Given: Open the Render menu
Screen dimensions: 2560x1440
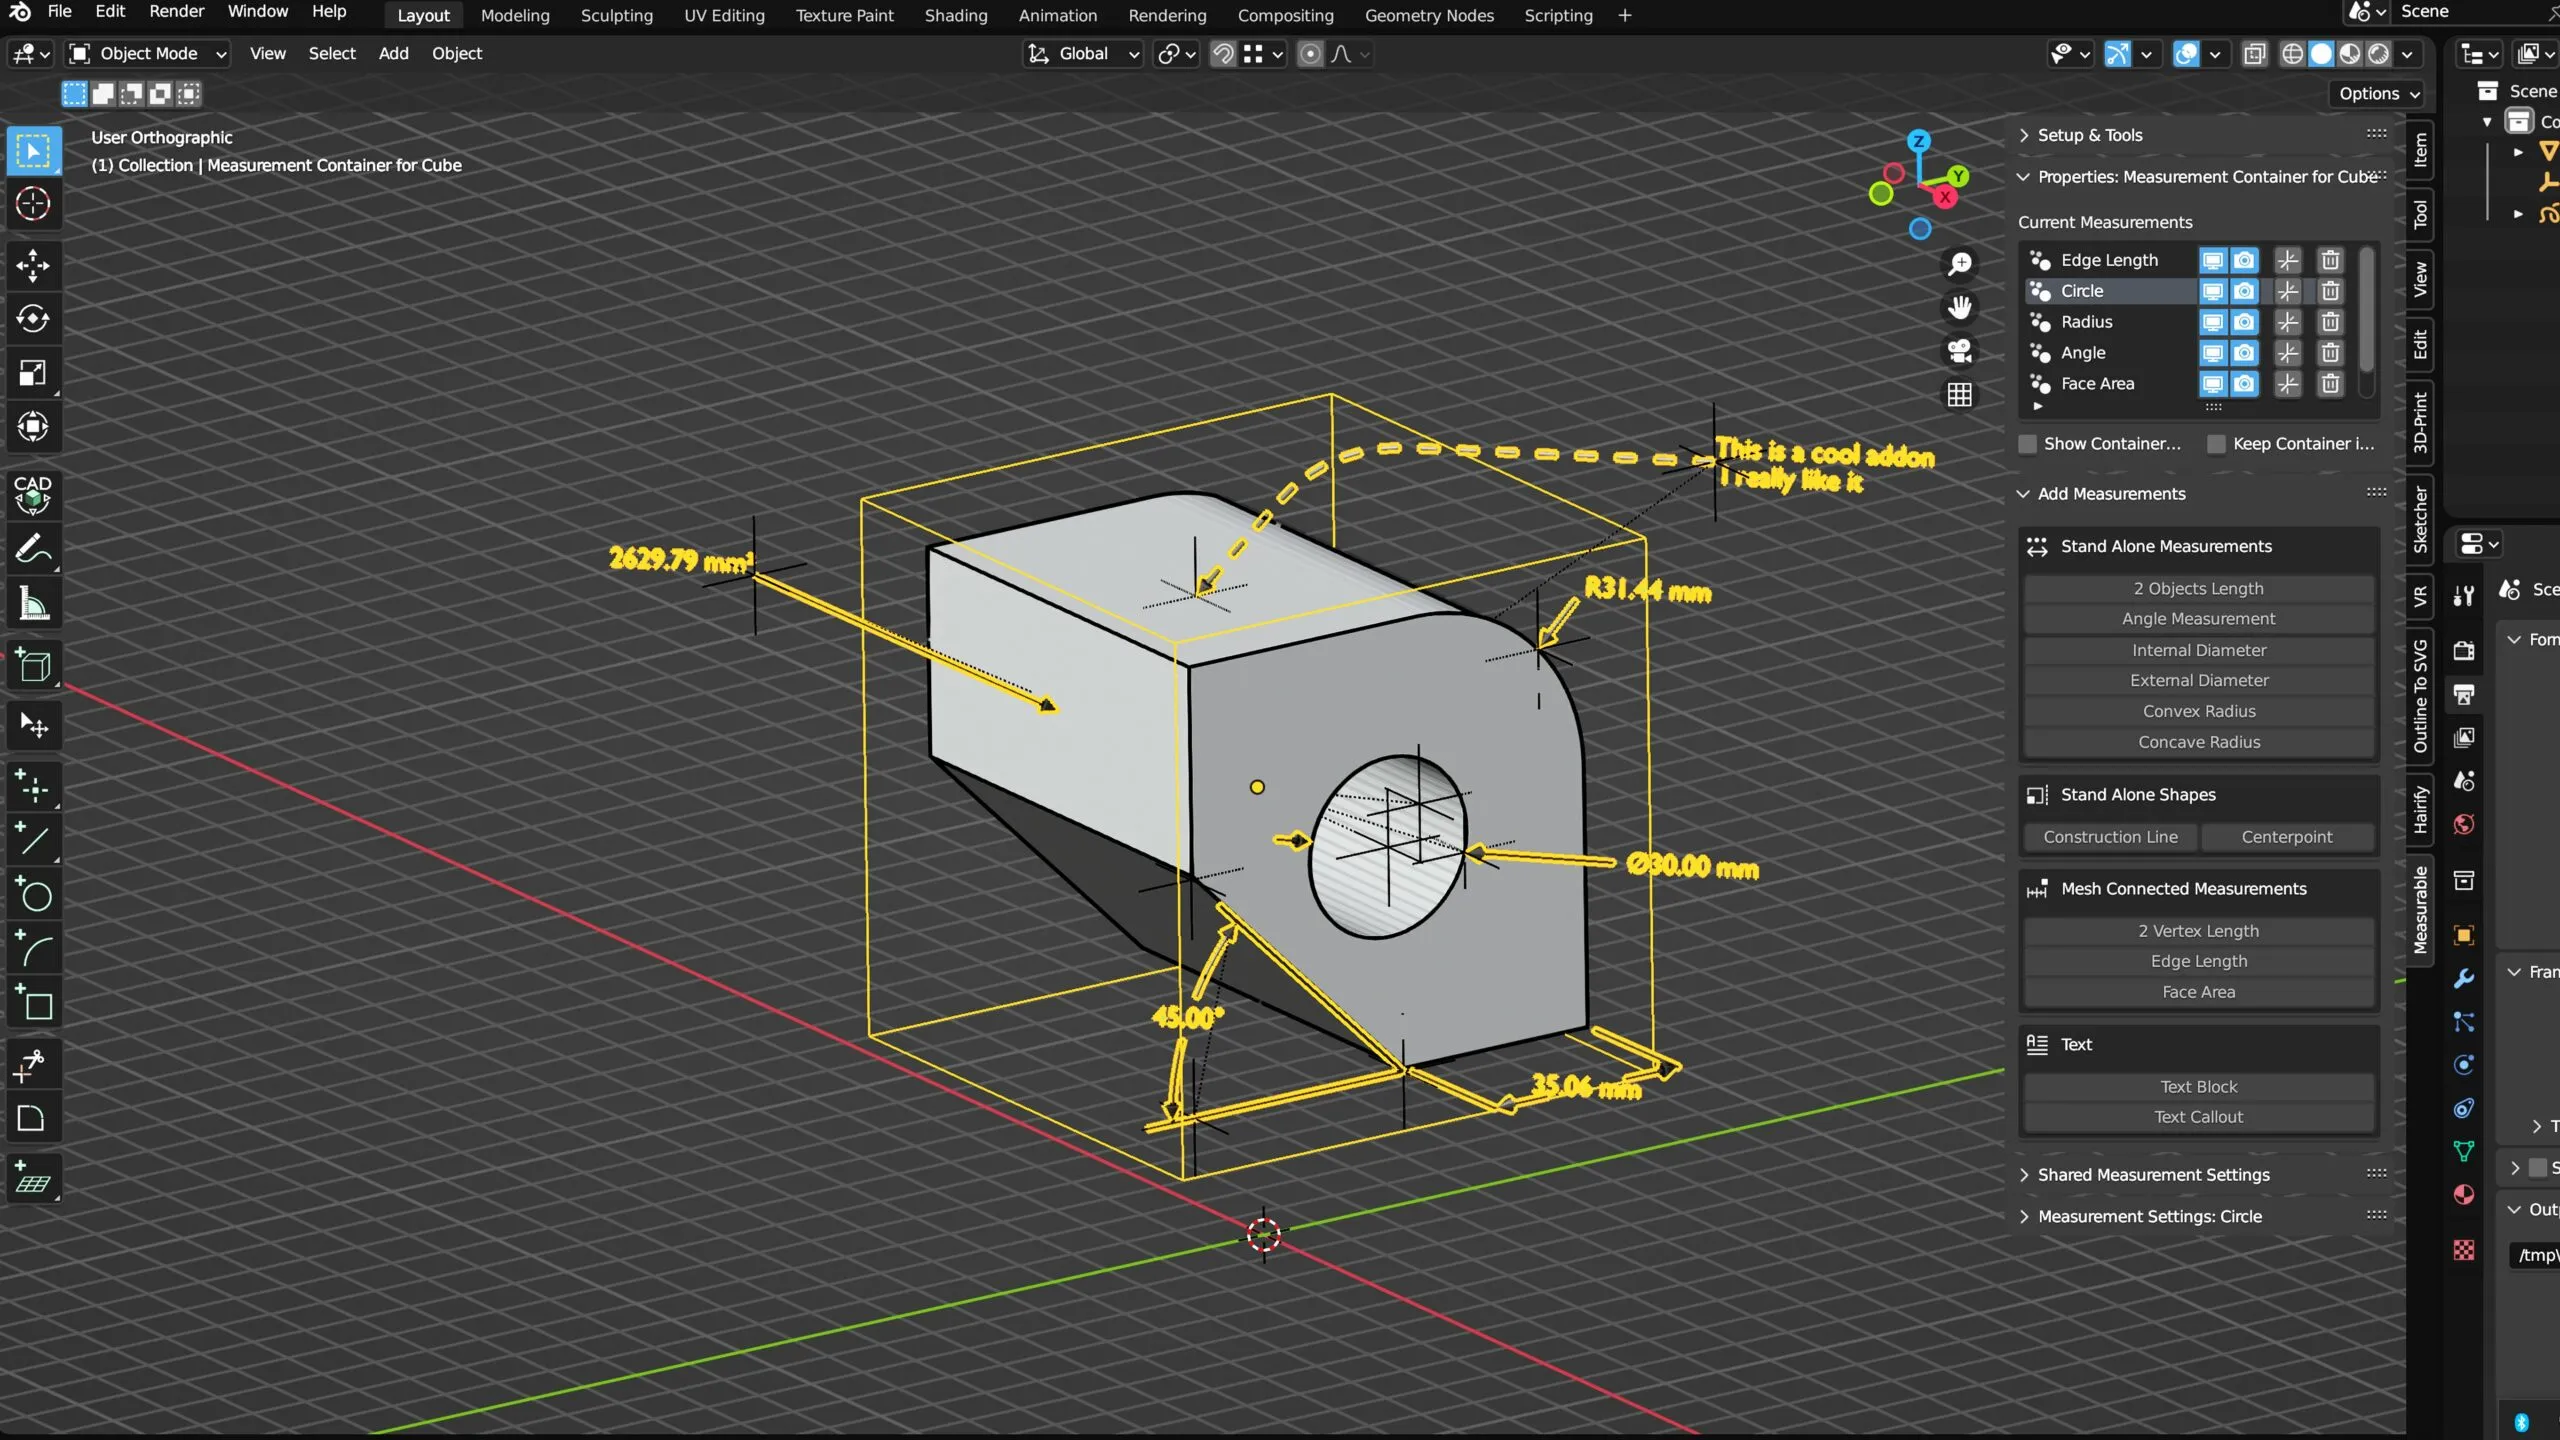Looking at the screenshot, I should pyautogui.click(x=176, y=12).
